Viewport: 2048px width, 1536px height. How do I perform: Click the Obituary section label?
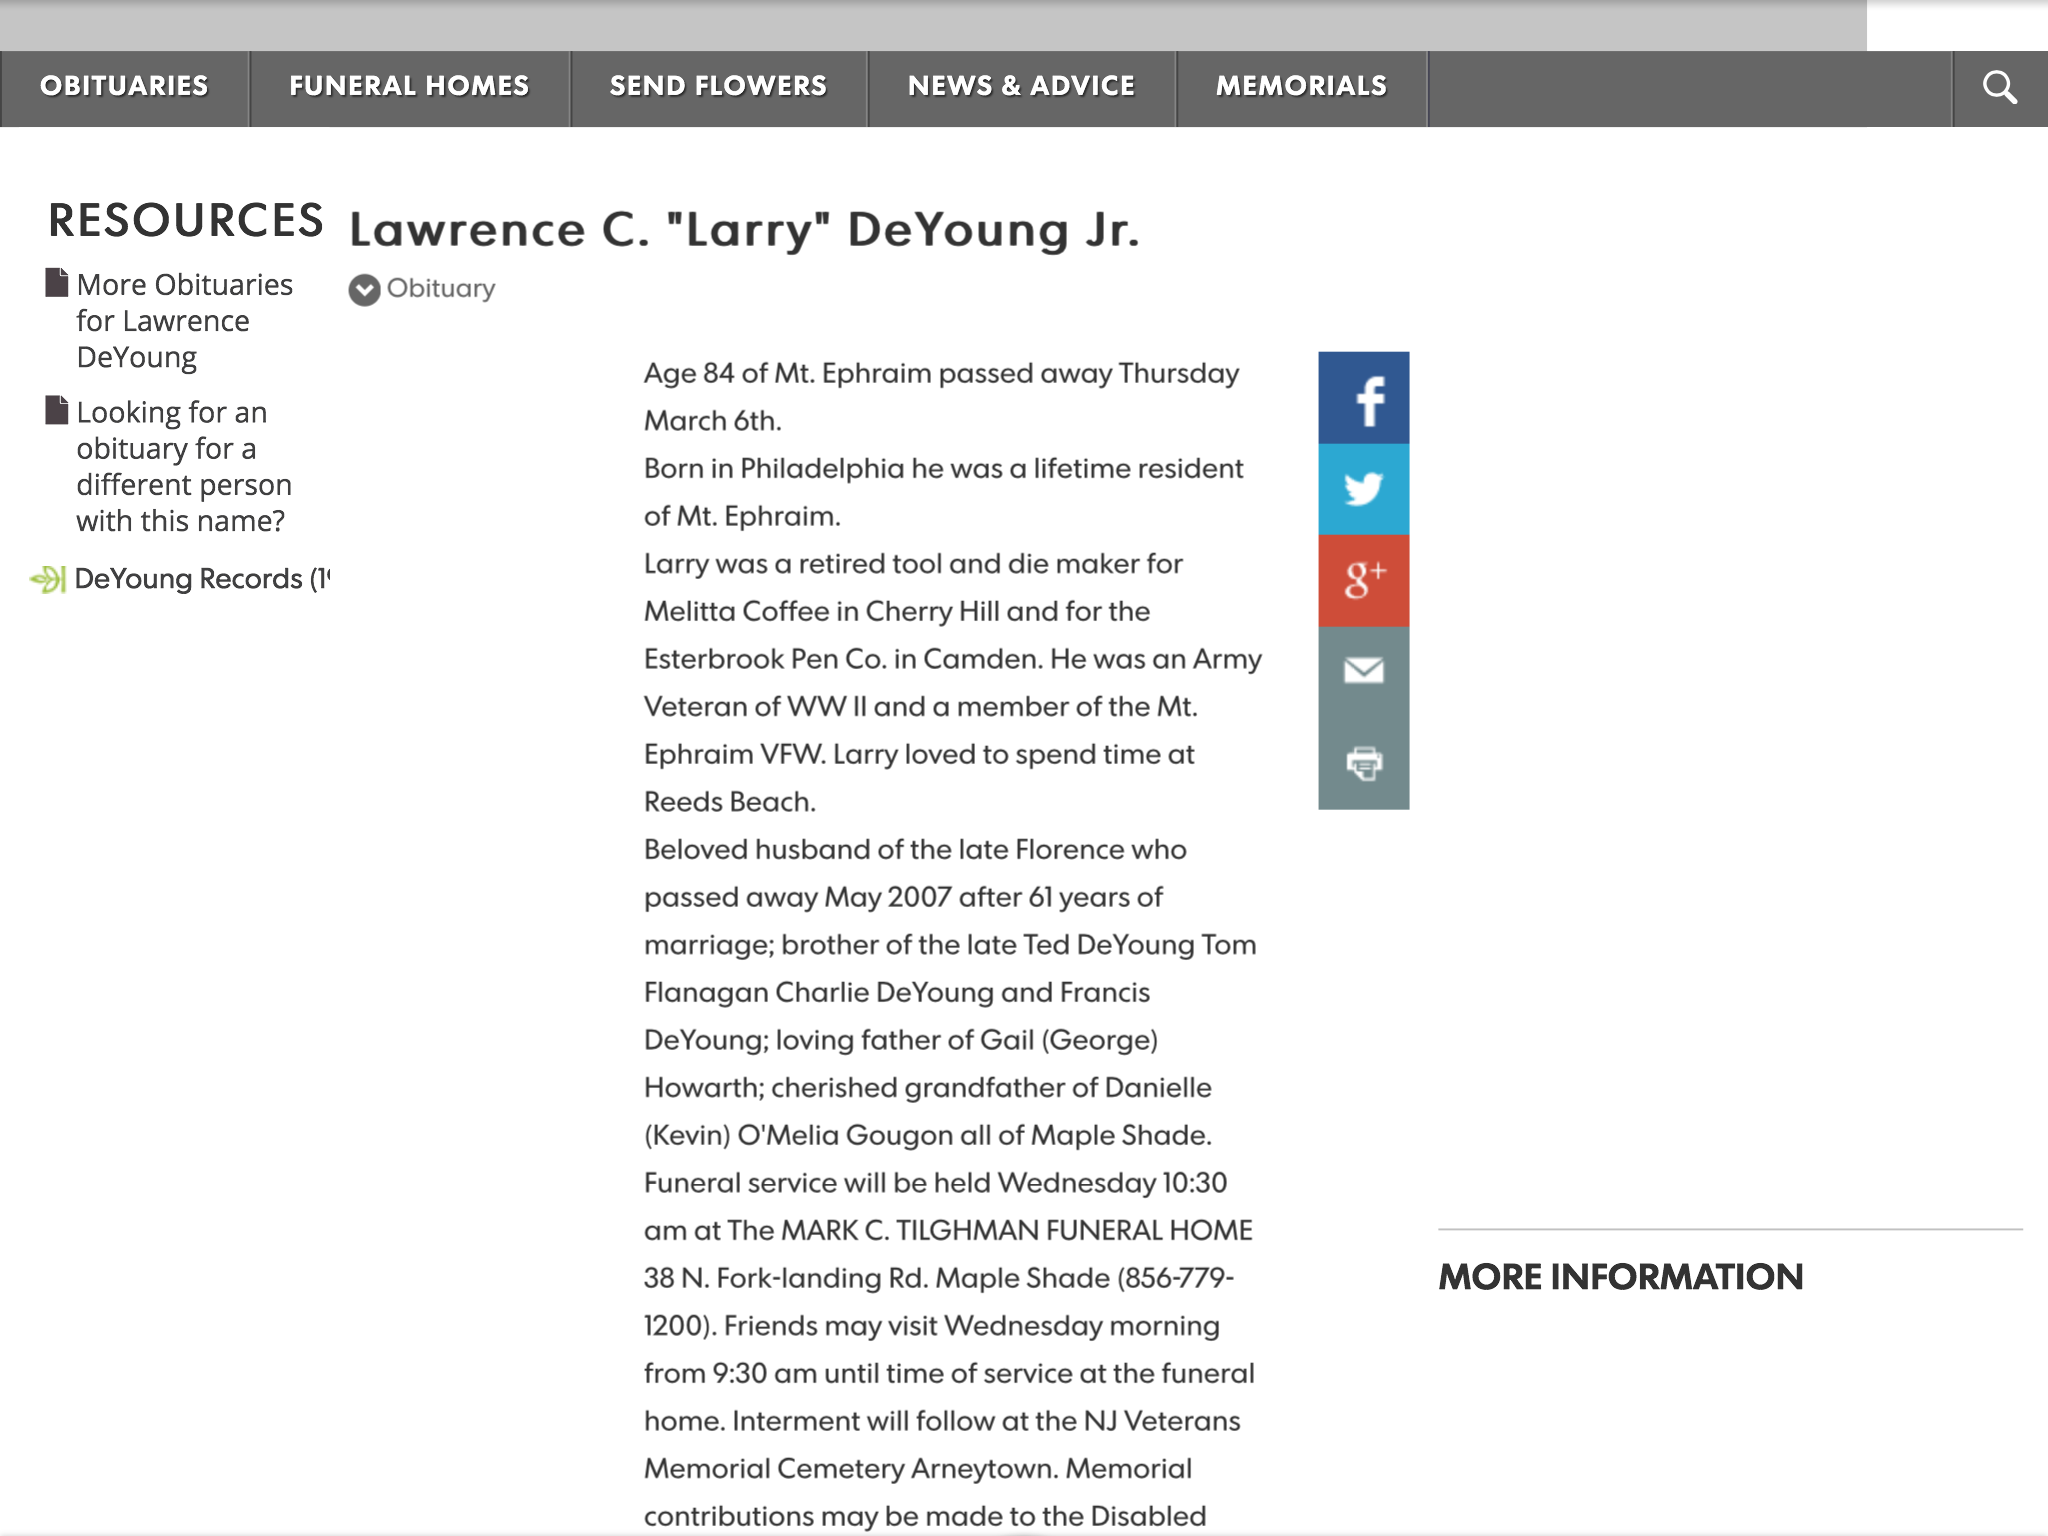pos(440,289)
